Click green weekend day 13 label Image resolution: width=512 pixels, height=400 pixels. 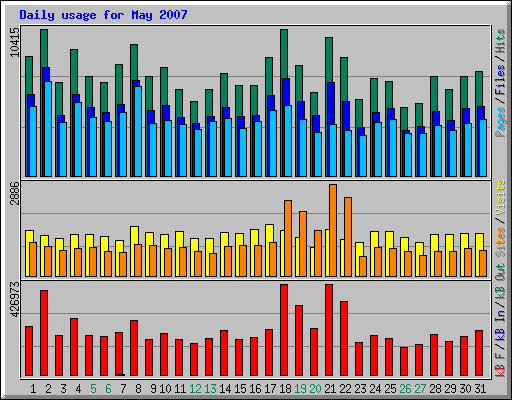210,389
